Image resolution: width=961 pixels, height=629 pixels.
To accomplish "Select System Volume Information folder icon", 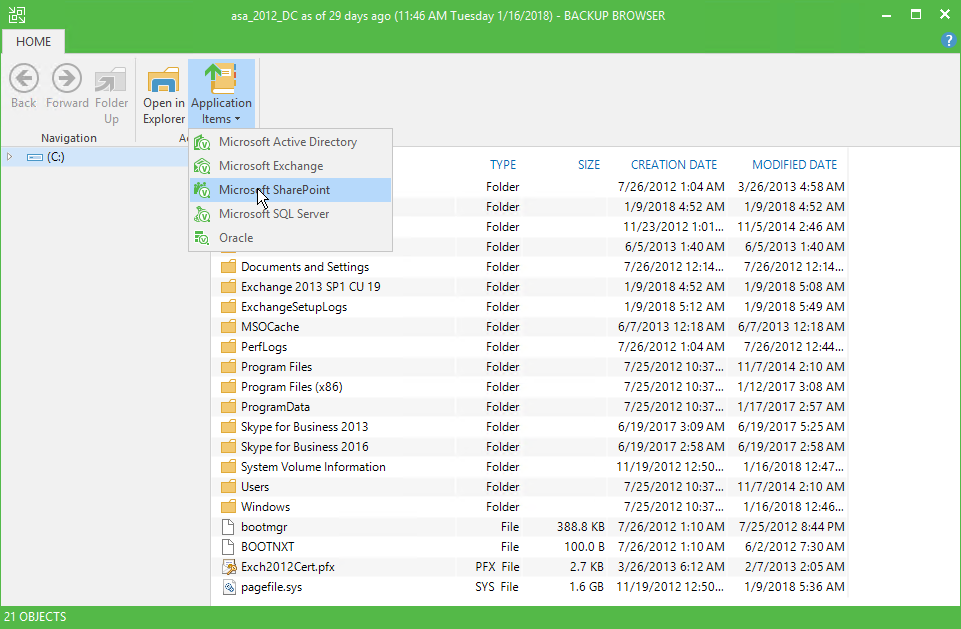I will click(x=228, y=467).
